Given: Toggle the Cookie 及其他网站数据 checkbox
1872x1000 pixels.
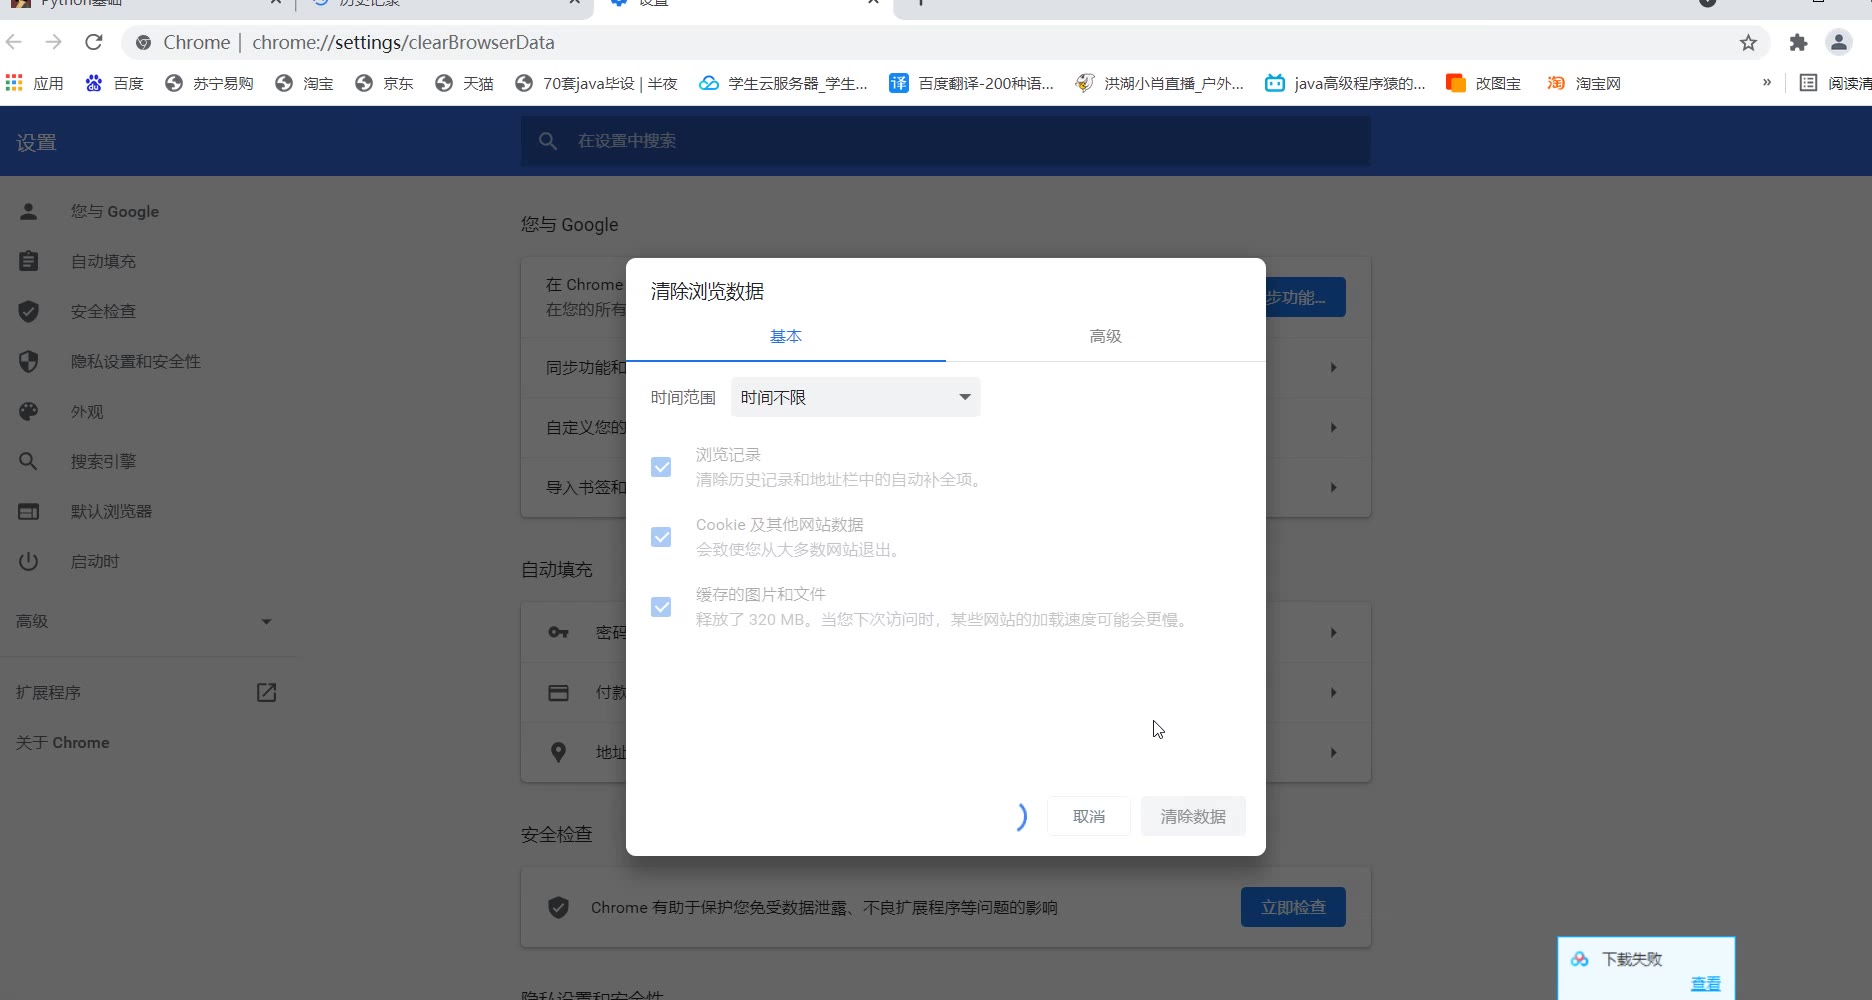Looking at the screenshot, I should (661, 537).
